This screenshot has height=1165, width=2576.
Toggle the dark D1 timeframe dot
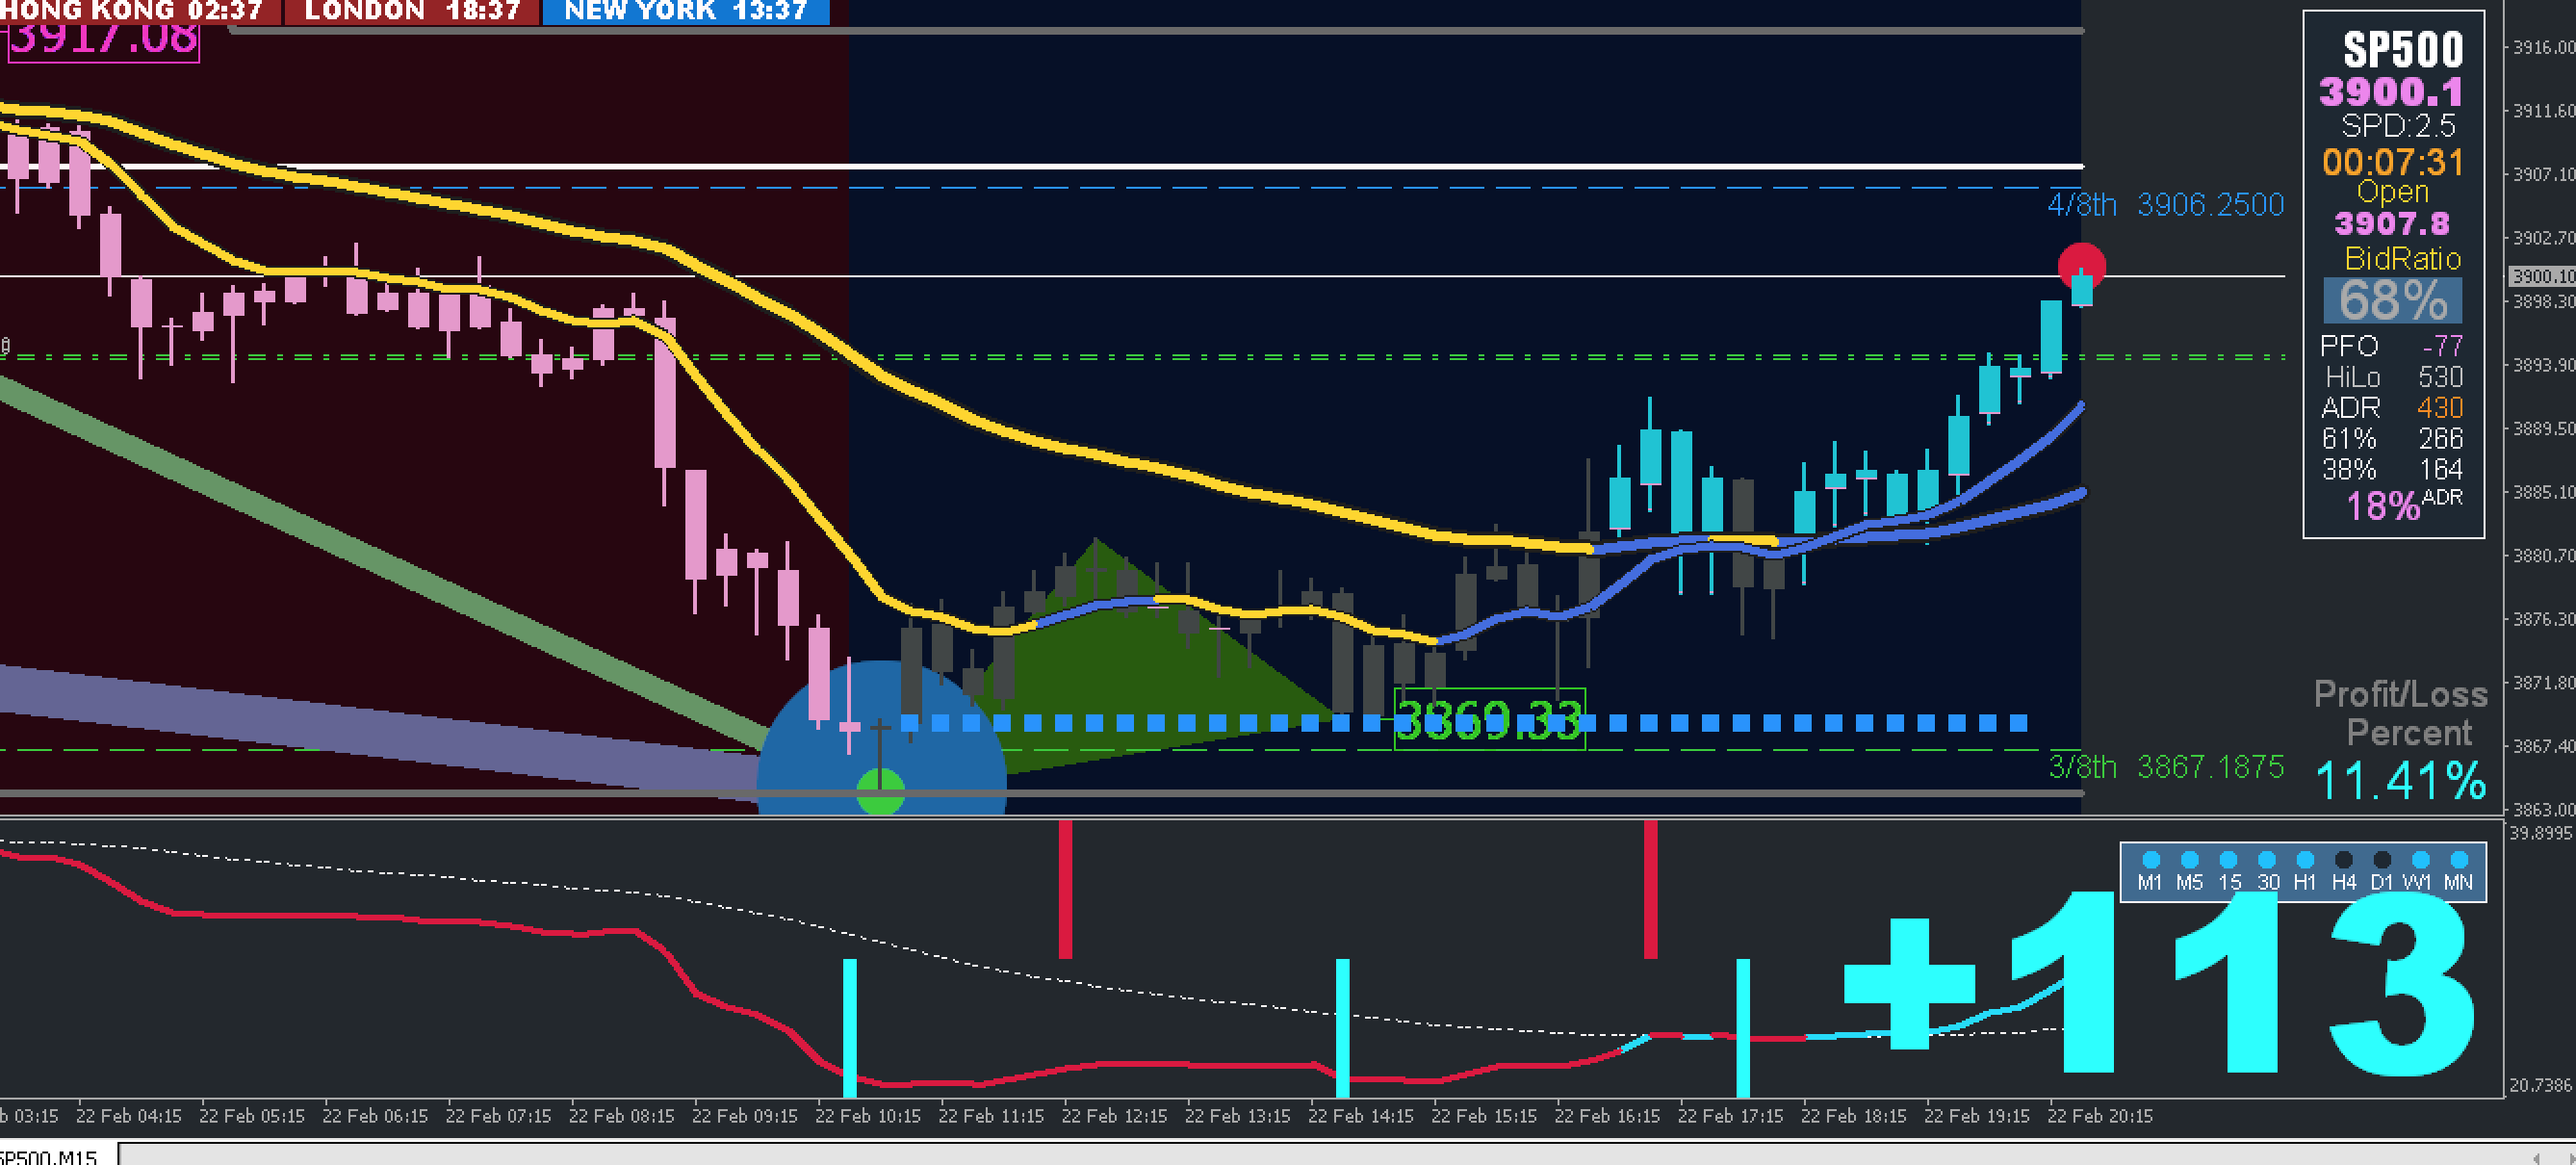(x=2382, y=859)
